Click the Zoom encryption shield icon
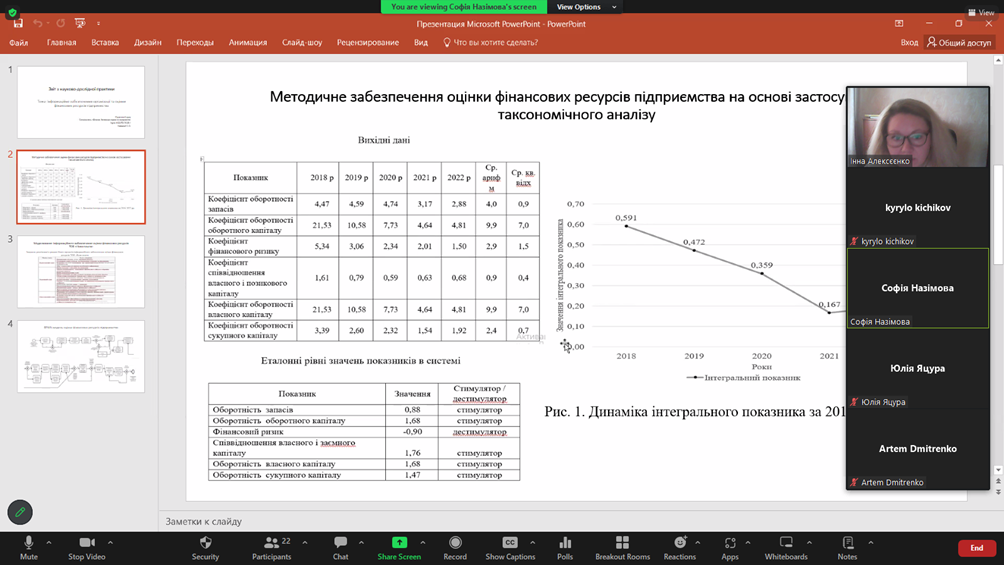Viewport: 1004px width, 565px height. (x=12, y=12)
